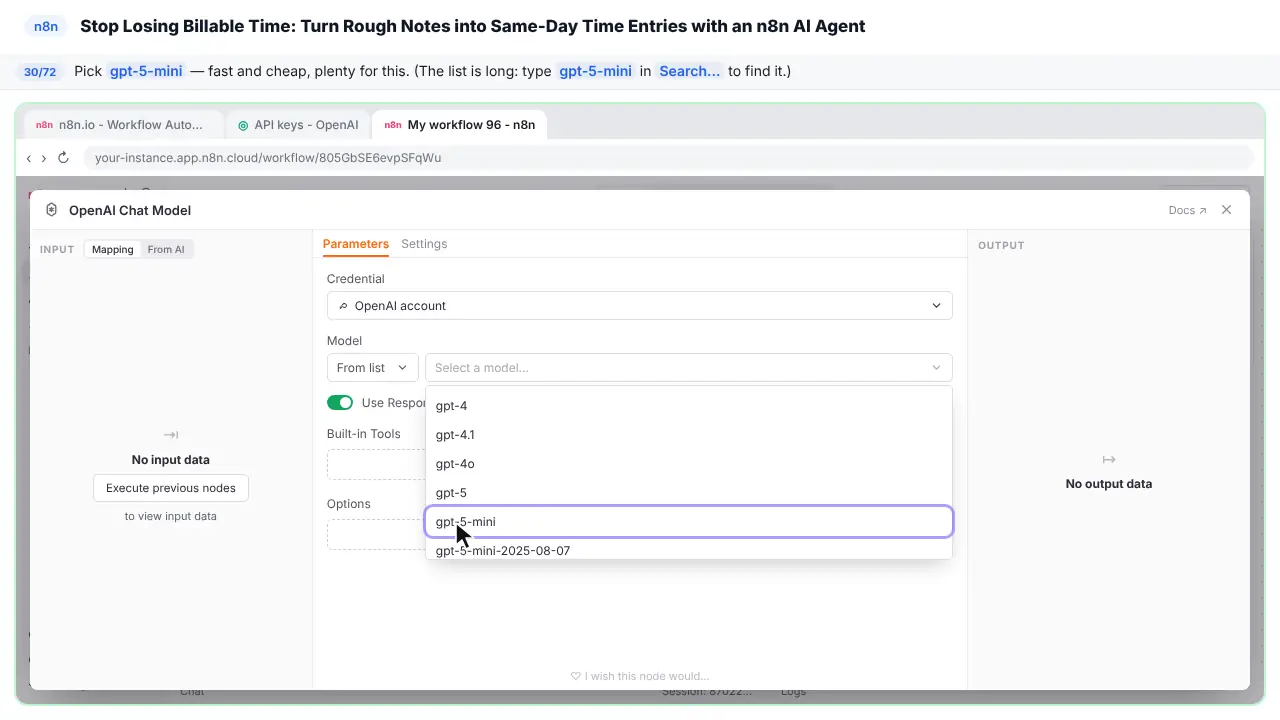Viewport: 1280px width, 720px height.
Task: Open the From list mode dropdown
Action: 373,368
